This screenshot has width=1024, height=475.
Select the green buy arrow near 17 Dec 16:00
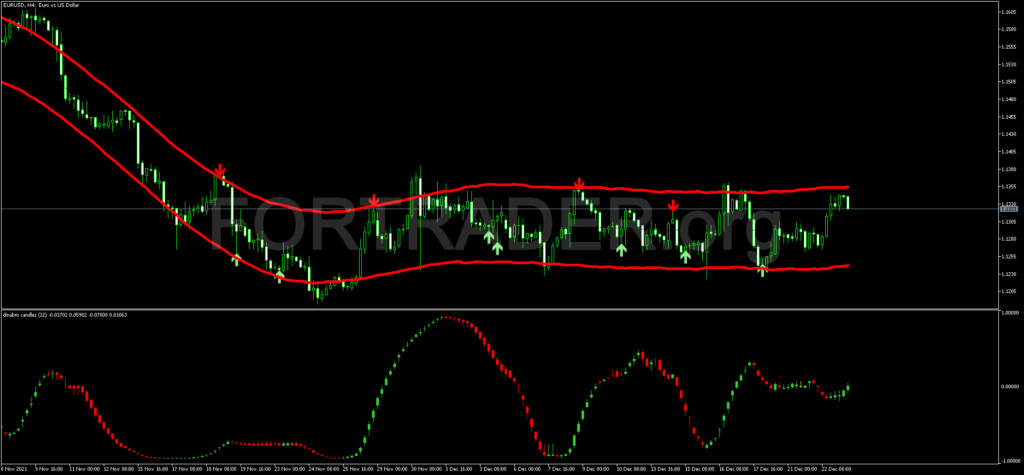coord(762,270)
